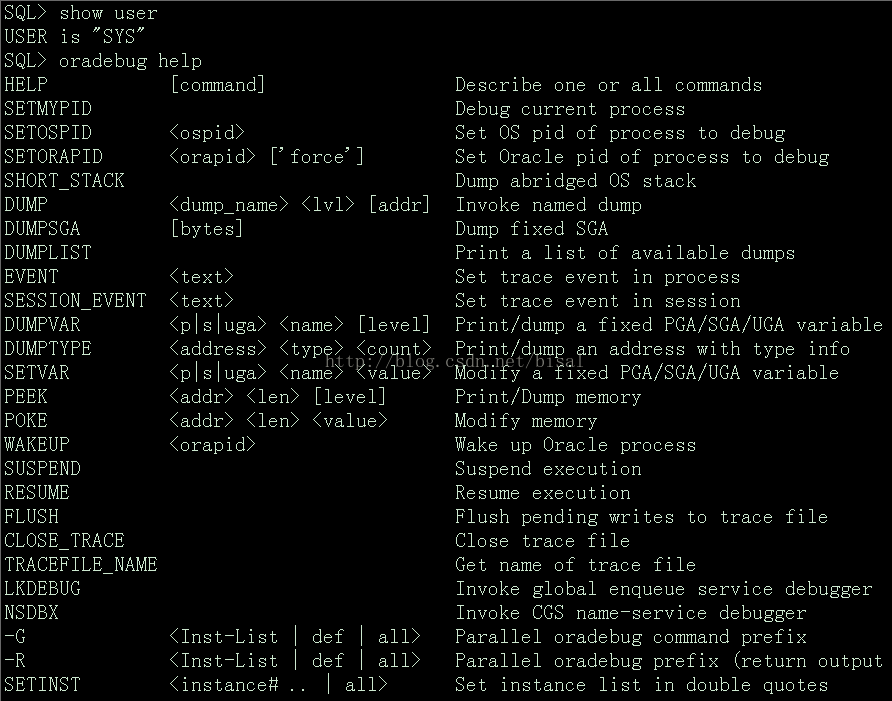Click the WAKEUP command name
The height and width of the screenshot is (701, 892).
point(37,445)
